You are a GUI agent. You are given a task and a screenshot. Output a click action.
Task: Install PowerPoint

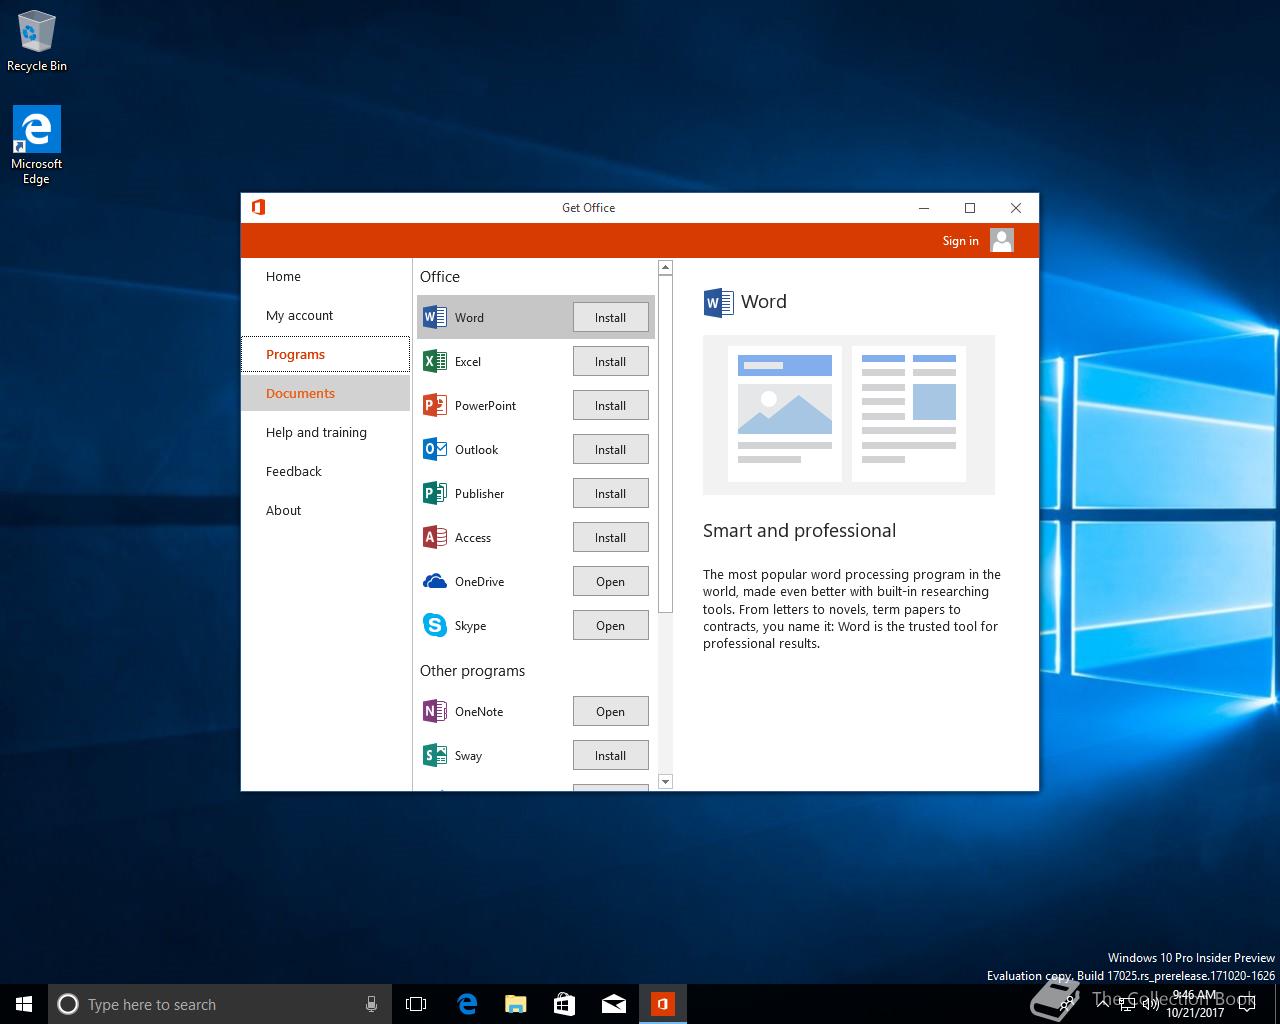[610, 405]
